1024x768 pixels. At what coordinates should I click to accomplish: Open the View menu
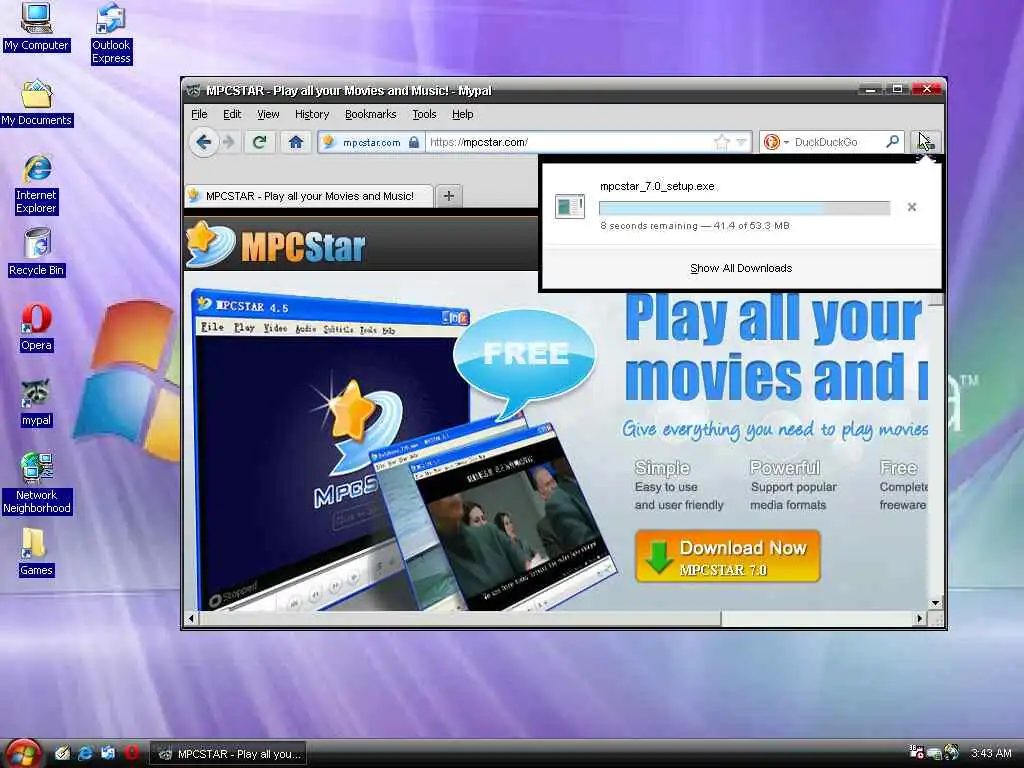coord(268,114)
